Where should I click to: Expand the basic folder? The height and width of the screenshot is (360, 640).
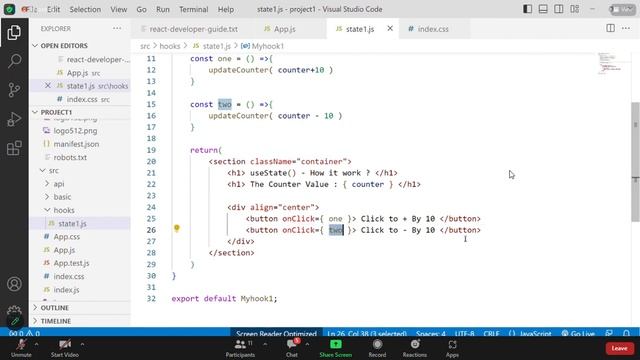tap(62, 197)
